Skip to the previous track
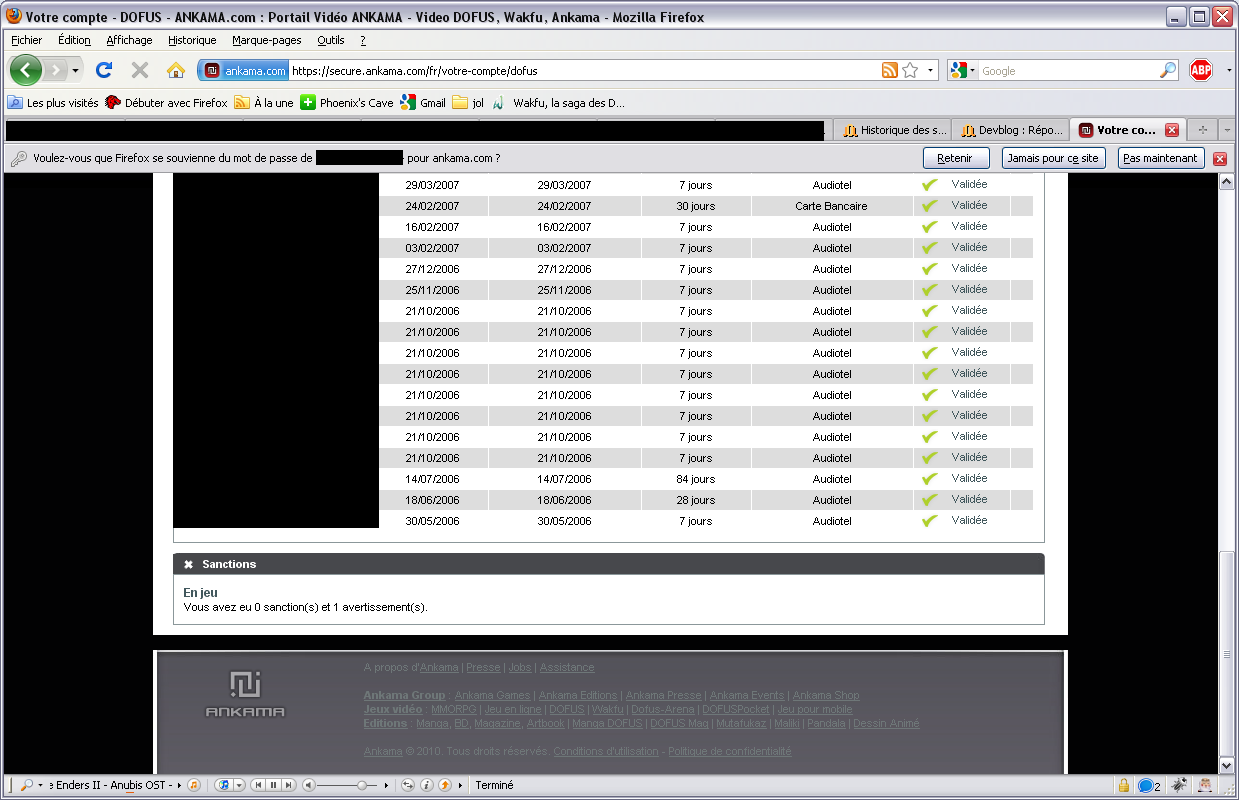 click(x=258, y=785)
